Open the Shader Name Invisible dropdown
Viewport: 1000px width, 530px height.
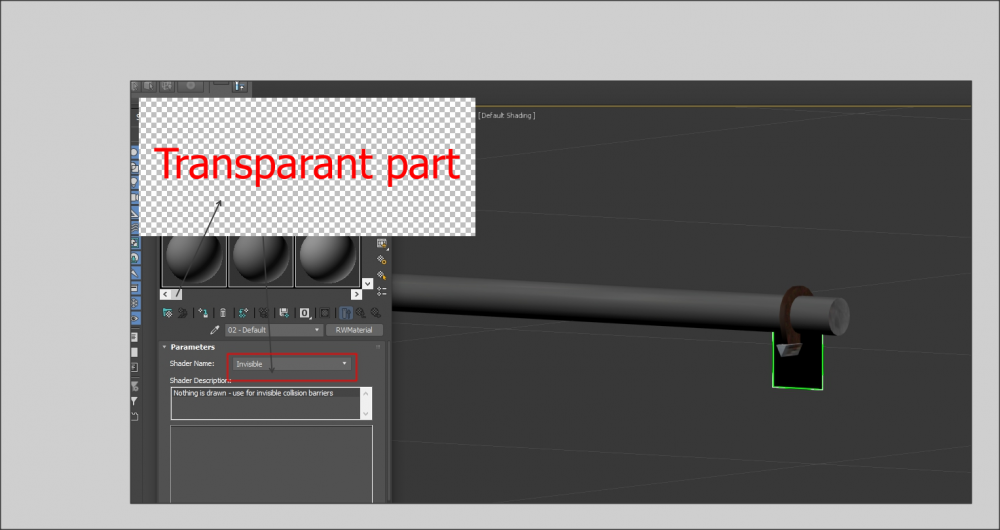[292, 364]
